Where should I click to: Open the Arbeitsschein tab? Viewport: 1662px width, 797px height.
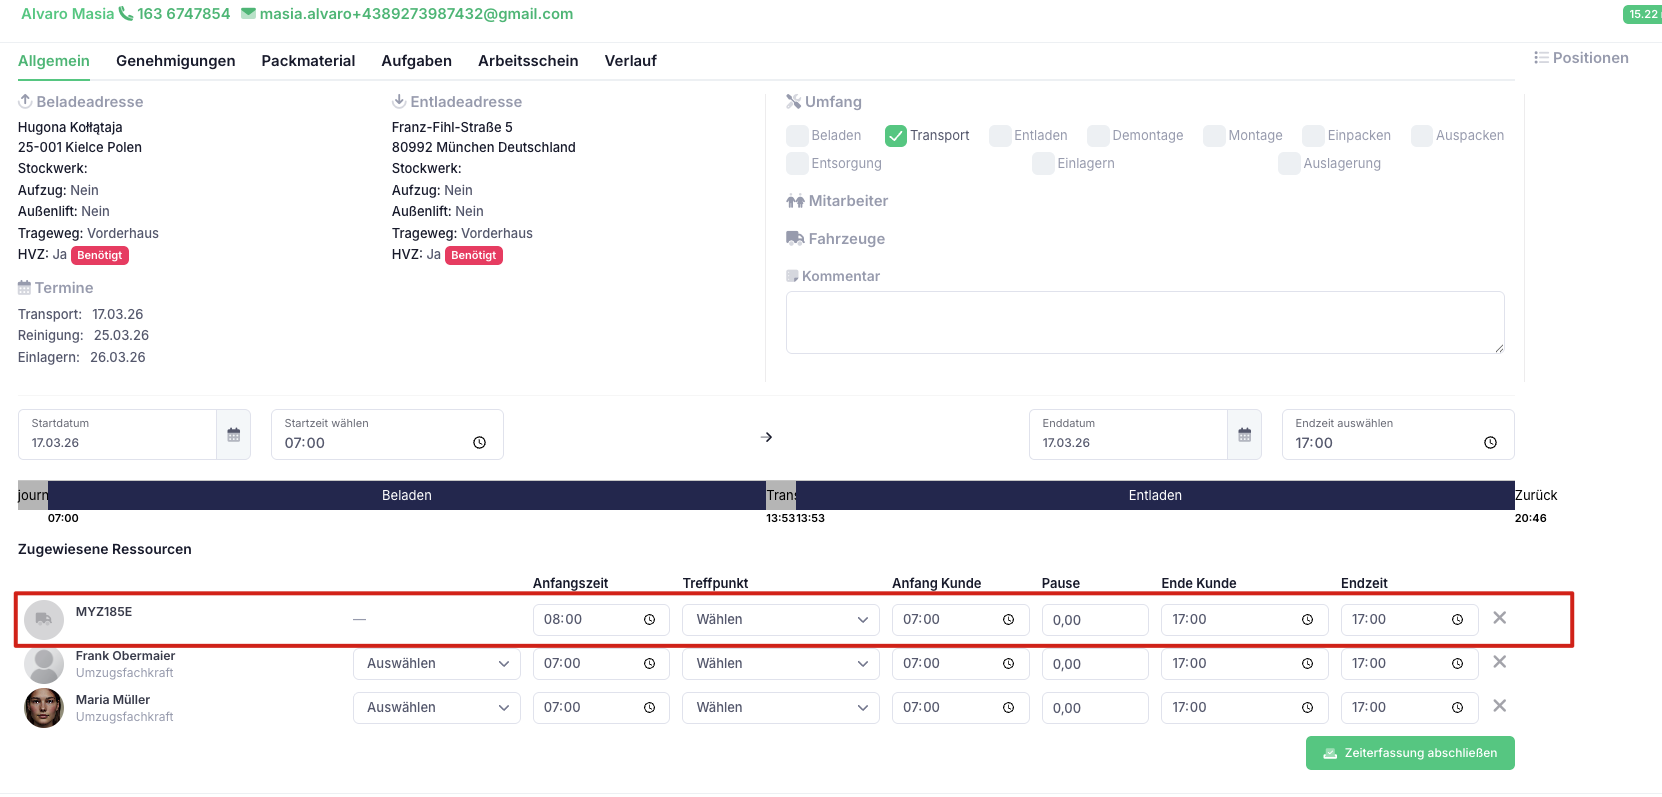tap(528, 61)
